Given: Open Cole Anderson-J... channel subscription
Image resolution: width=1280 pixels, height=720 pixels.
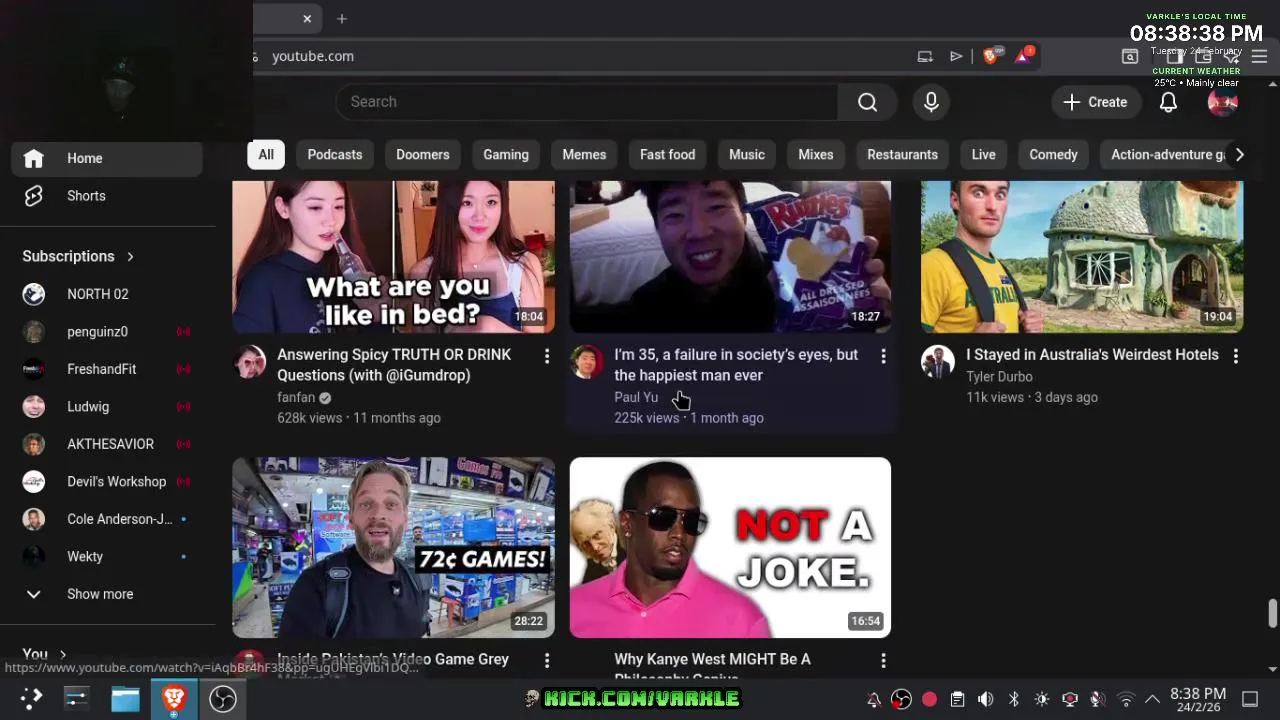Looking at the screenshot, I should [x=108, y=519].
